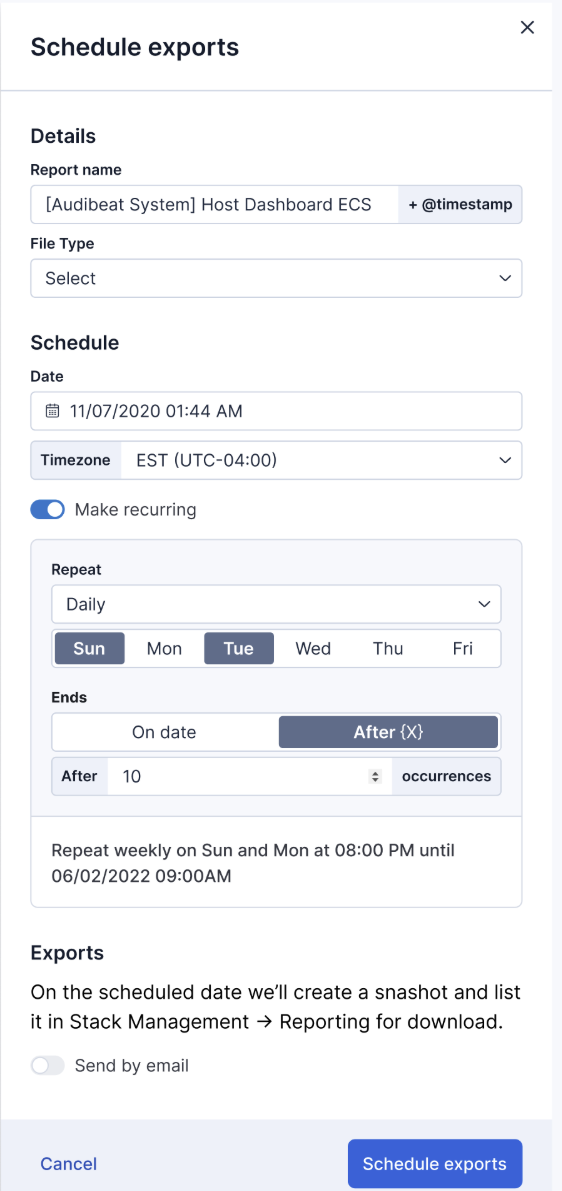Viewport: 562px width, 1191px height.
Task: Turn off Make recurring switch
Action: coord(48,510)
